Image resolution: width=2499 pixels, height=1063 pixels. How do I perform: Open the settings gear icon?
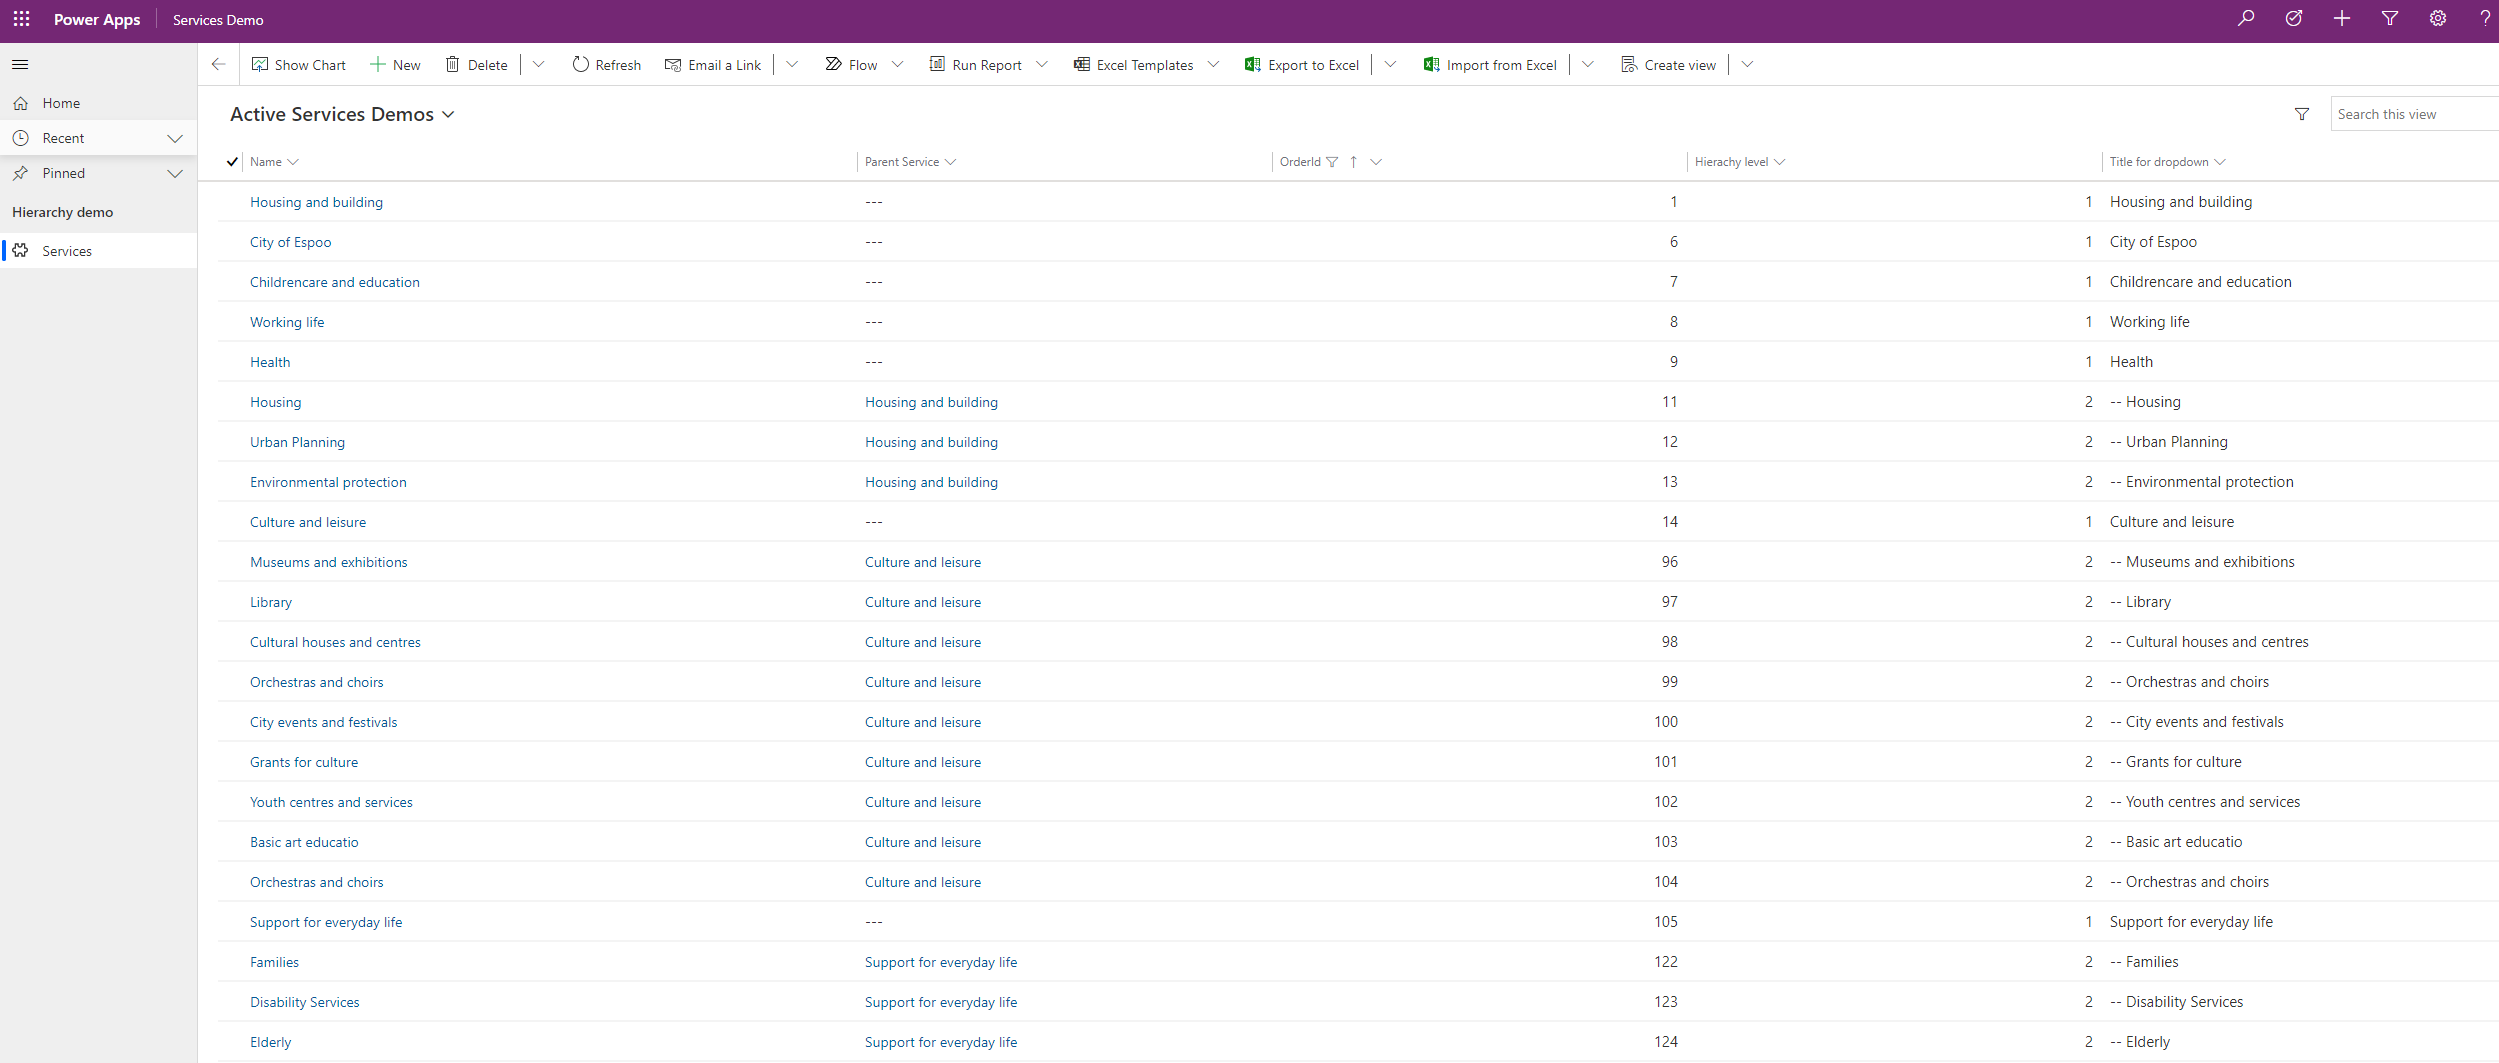(x=2438, y=19)
